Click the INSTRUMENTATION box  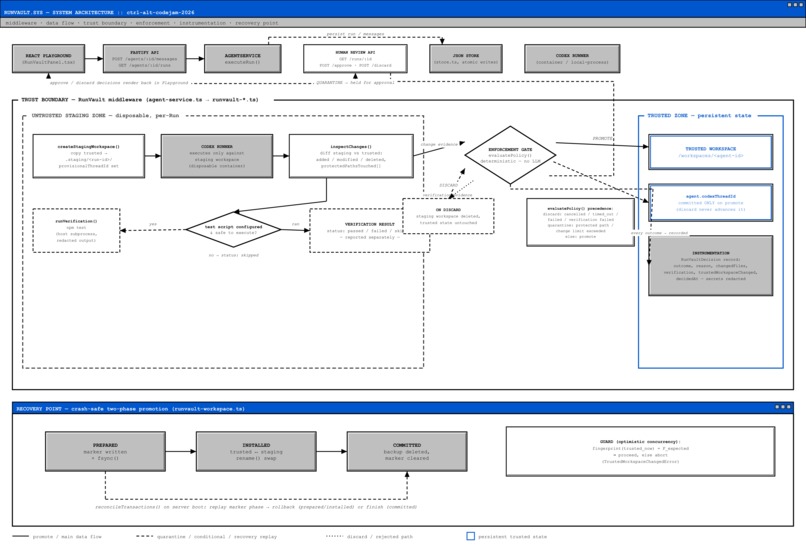click(710, 266)
